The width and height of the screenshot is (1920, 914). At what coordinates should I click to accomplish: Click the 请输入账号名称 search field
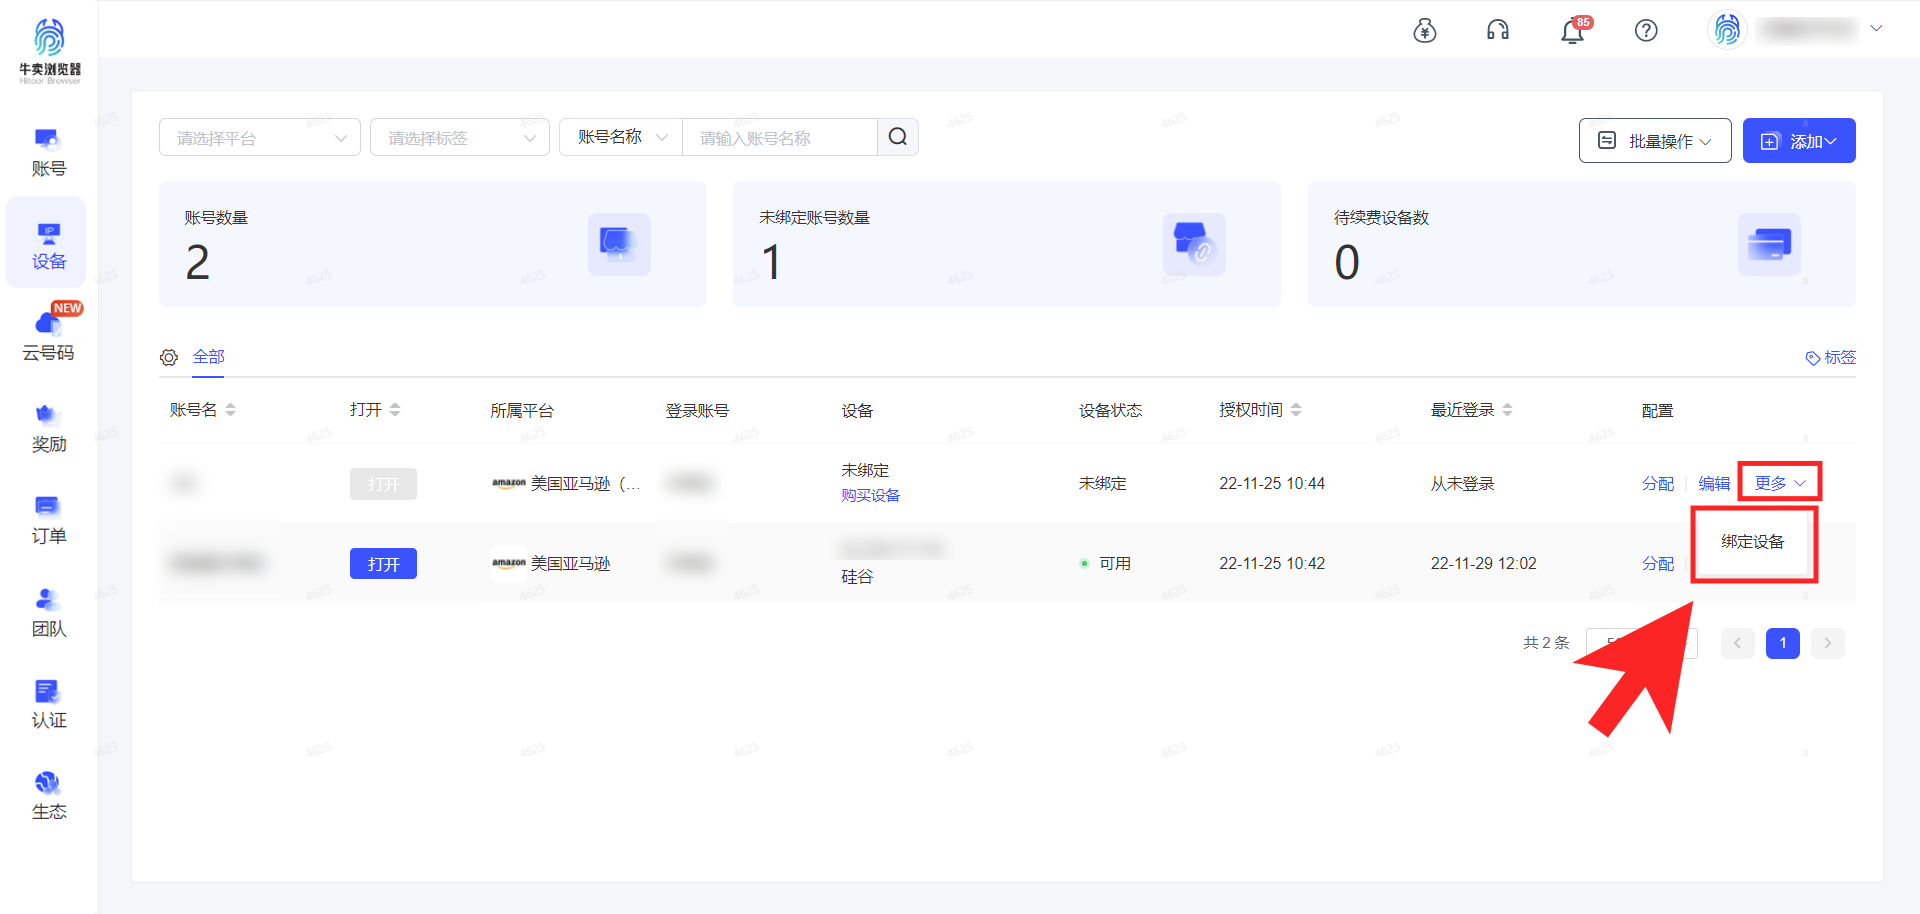pyautogui.click(x=778, y=138)
